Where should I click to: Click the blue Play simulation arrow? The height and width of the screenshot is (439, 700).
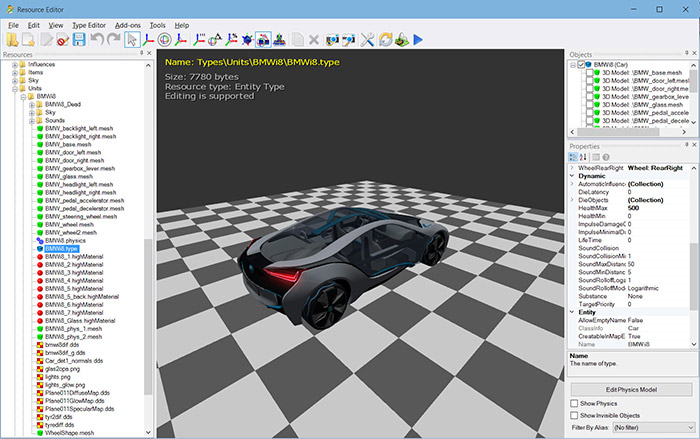pyautogui.click(x=418, y=40)
